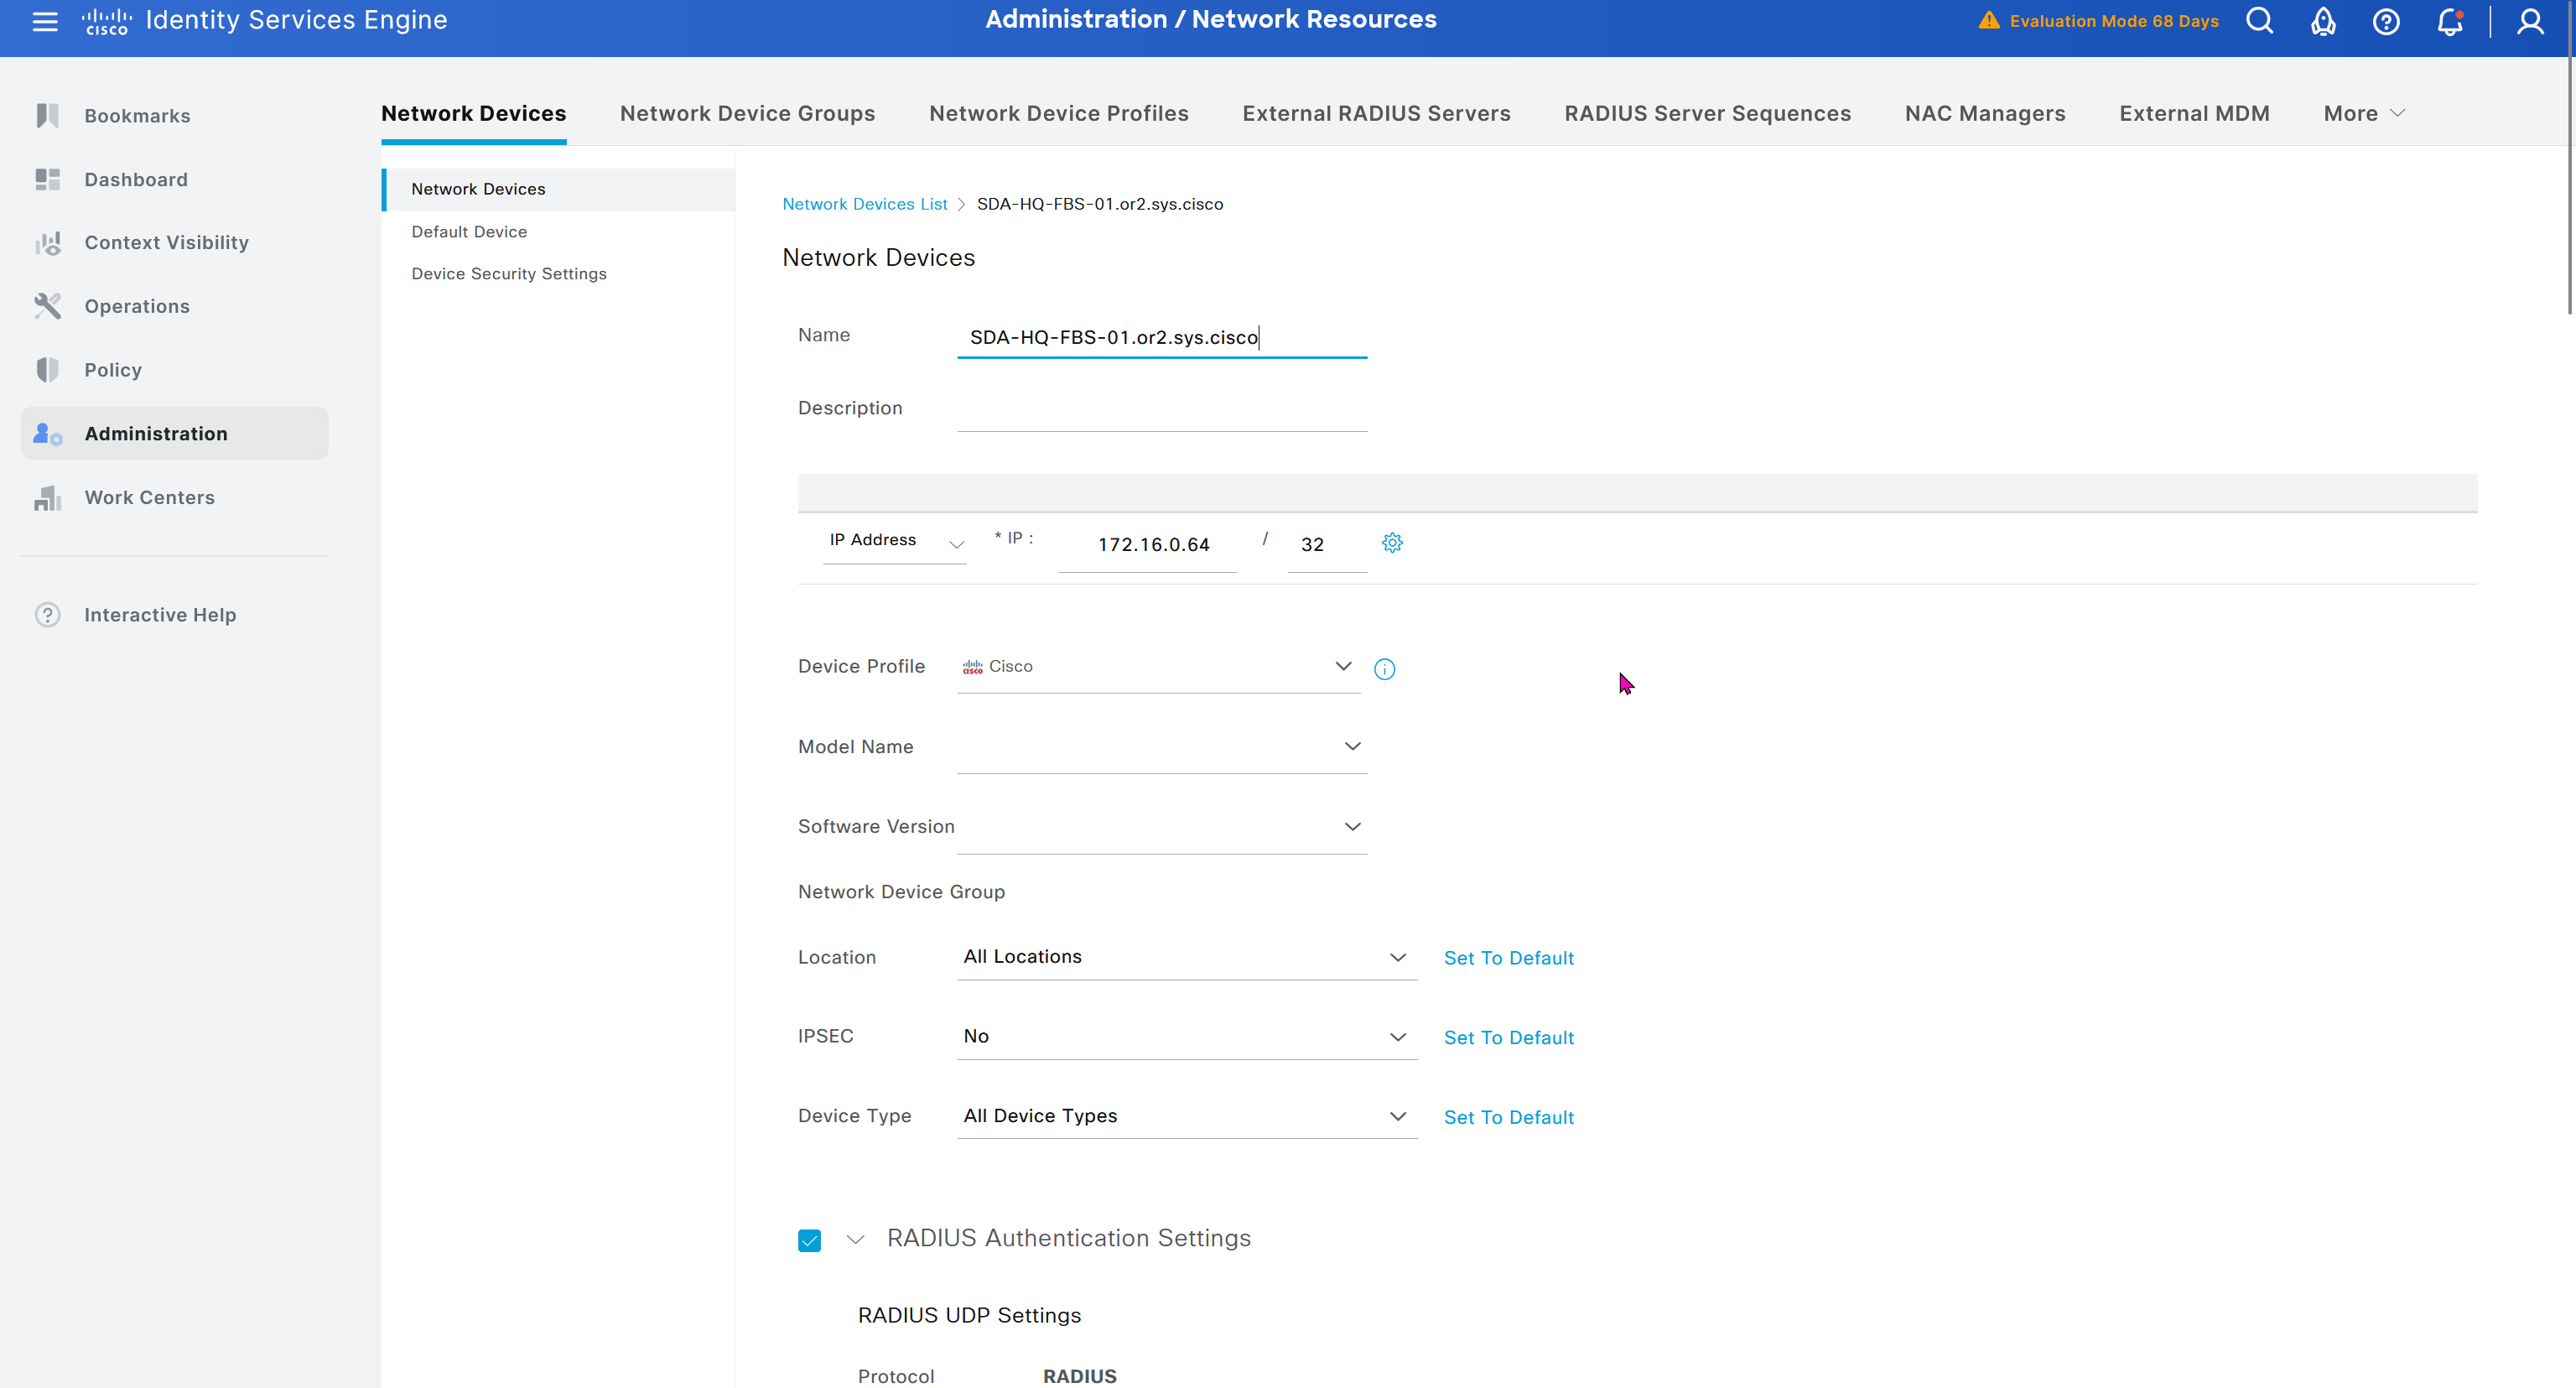
Task: Open the notifications bell icon
Action: (x=2449, y=21)
